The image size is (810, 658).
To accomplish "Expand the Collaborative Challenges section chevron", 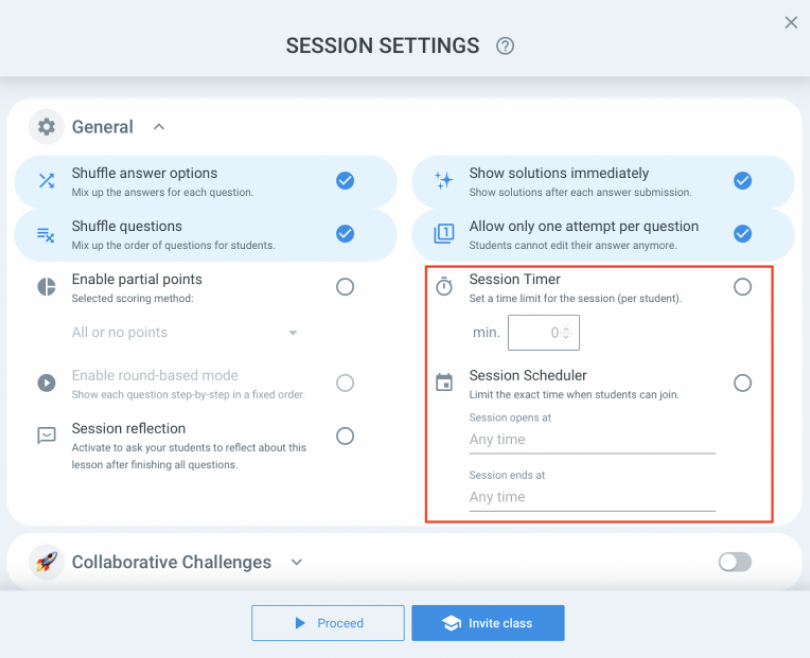I will [296, 562].
